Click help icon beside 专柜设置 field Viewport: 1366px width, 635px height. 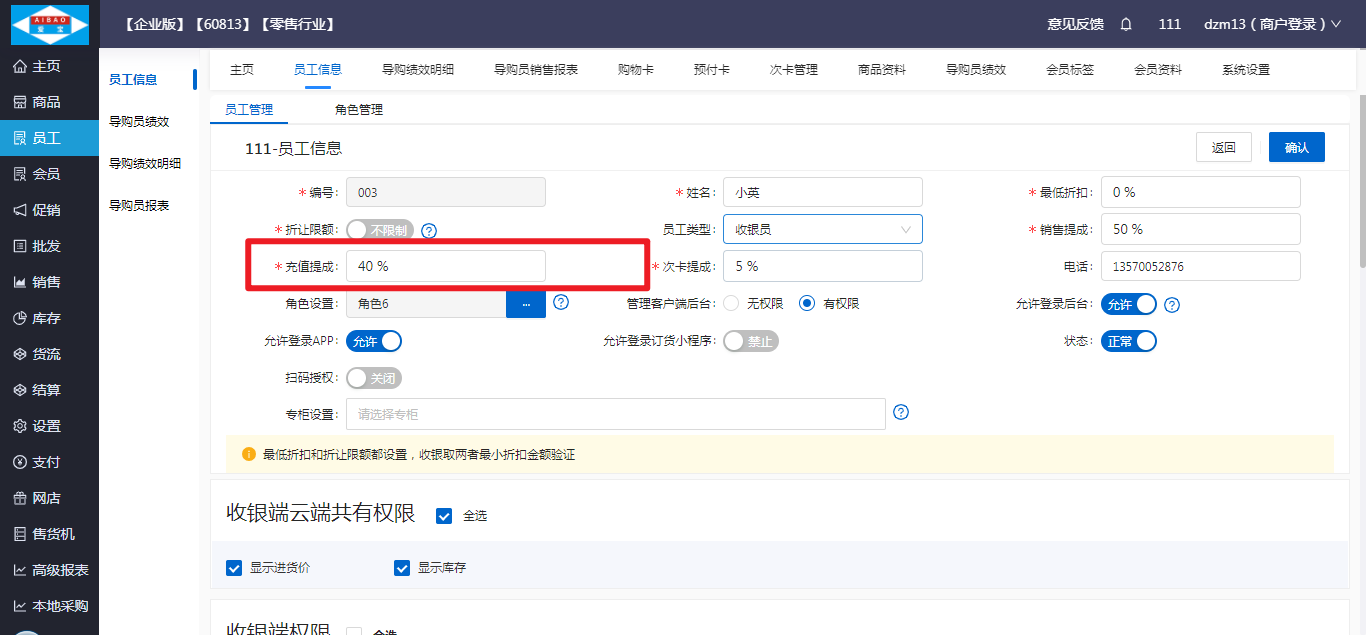pyautogui.click(x=901, y=412)
